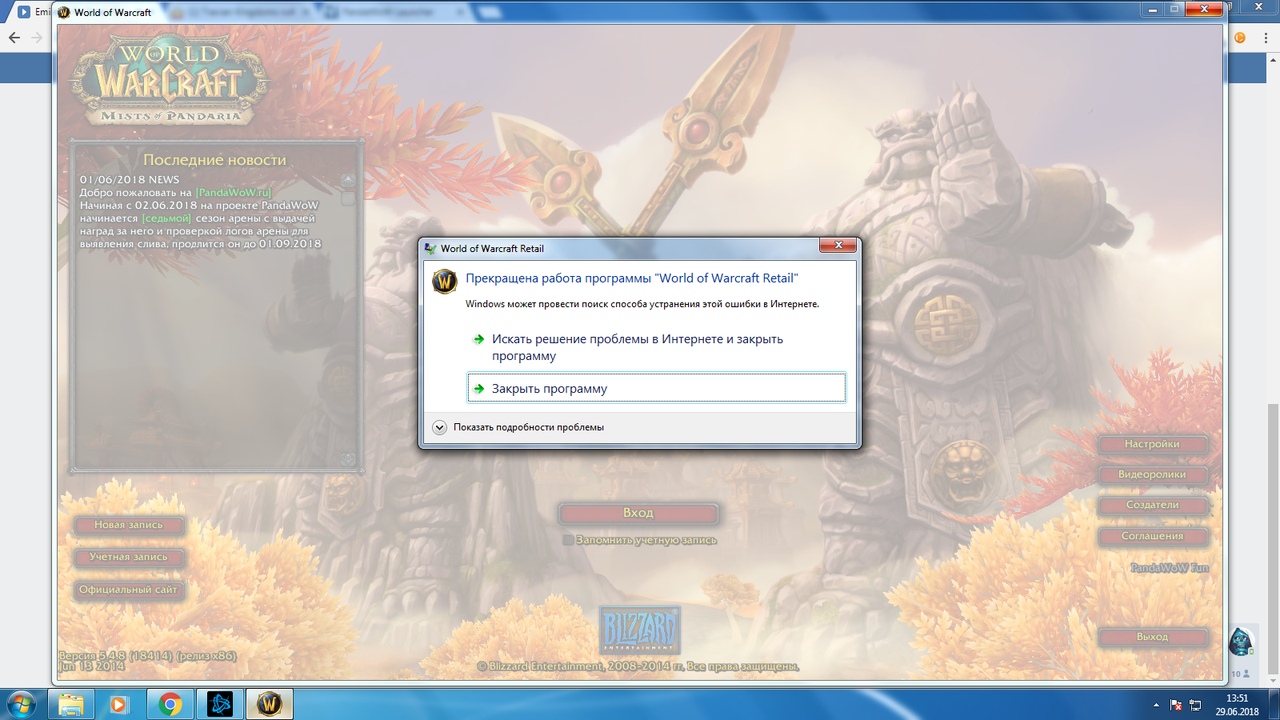Screen dimensions: 1280x720
Task: Click the [седьмой] link in news text
Action: pos(167,218)
